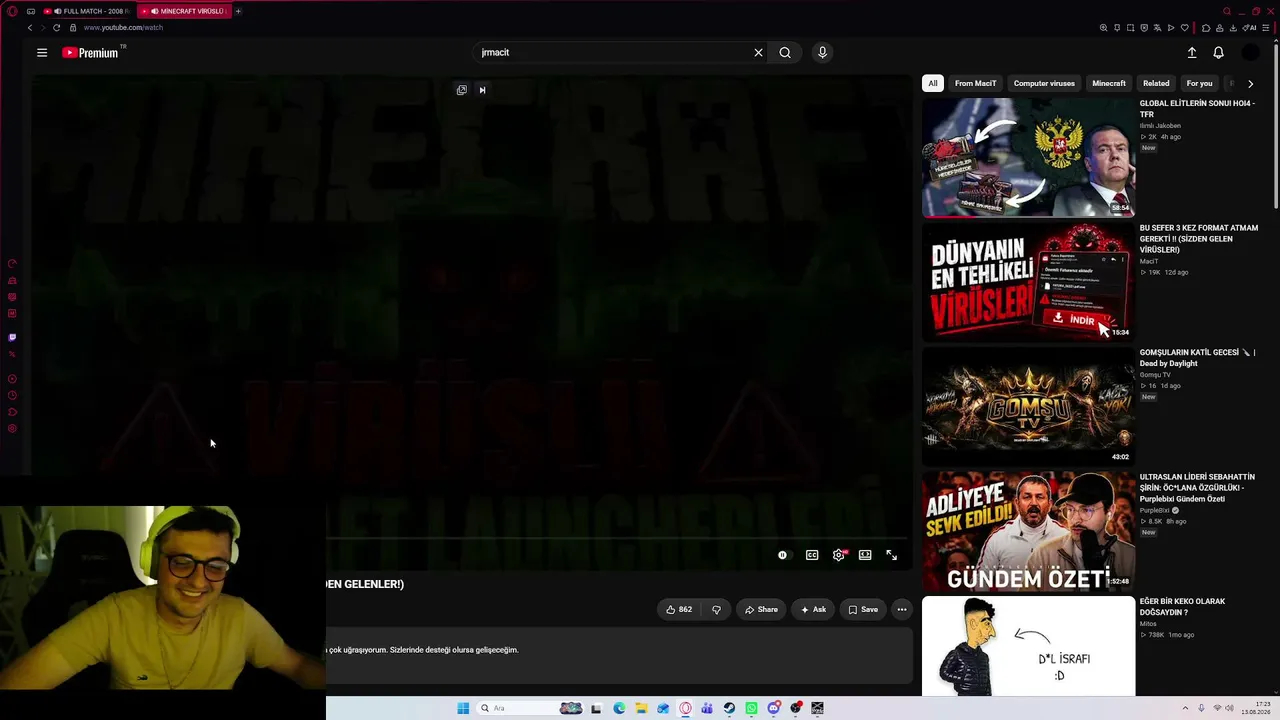This screenshot has width=1280, height=720.
Task: Open BU SEFER 3 KEZ FORMAT video title
Action: [1199, 239]
